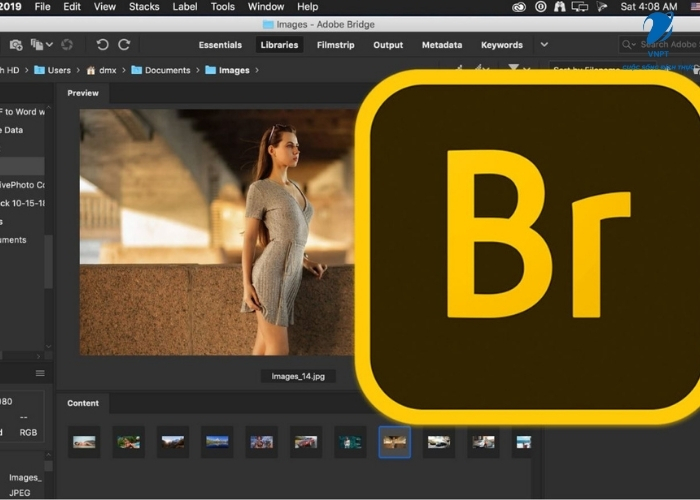Image resolution: width=700 pixels, height=500 pixels.
Task: Click the Images folder icon in the path bar
Action: click(211, 70)
